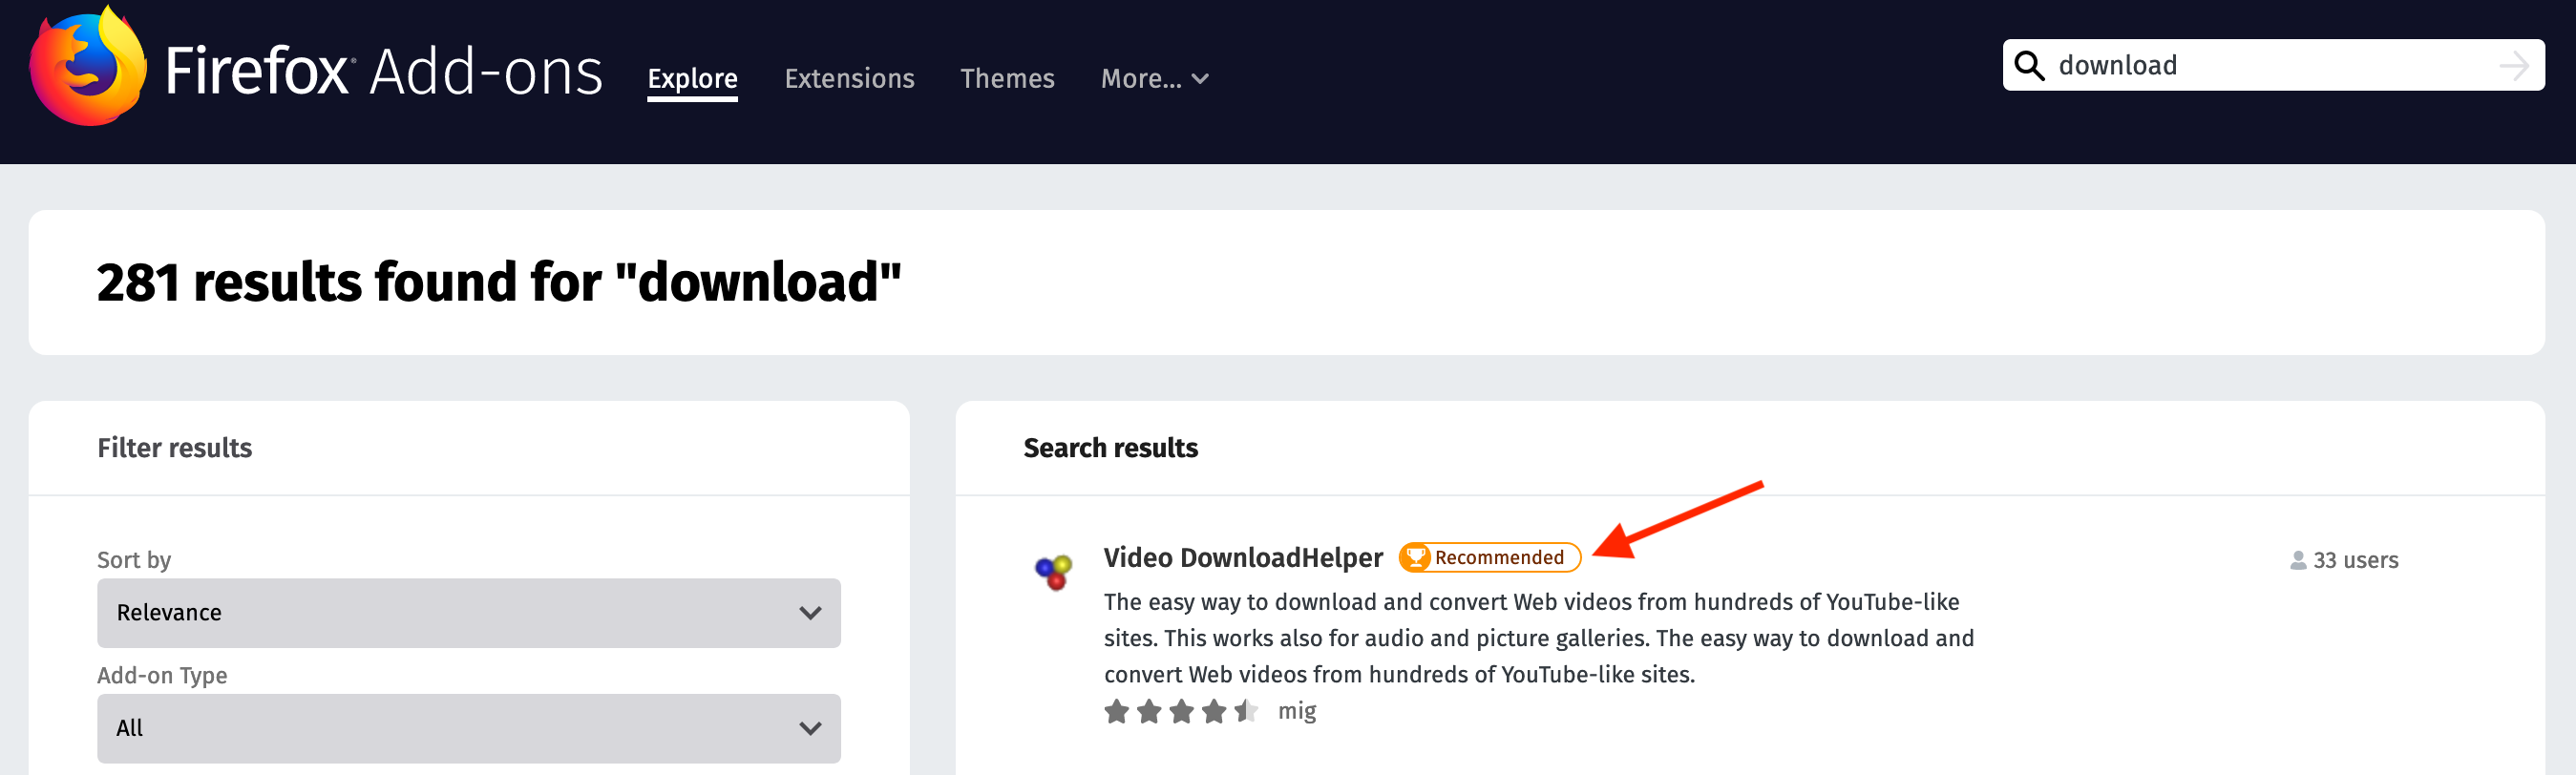Screen dimensions: 2576x775
Task: Open the Video DownloadHelper link
Action: [x=1243, y=557]
